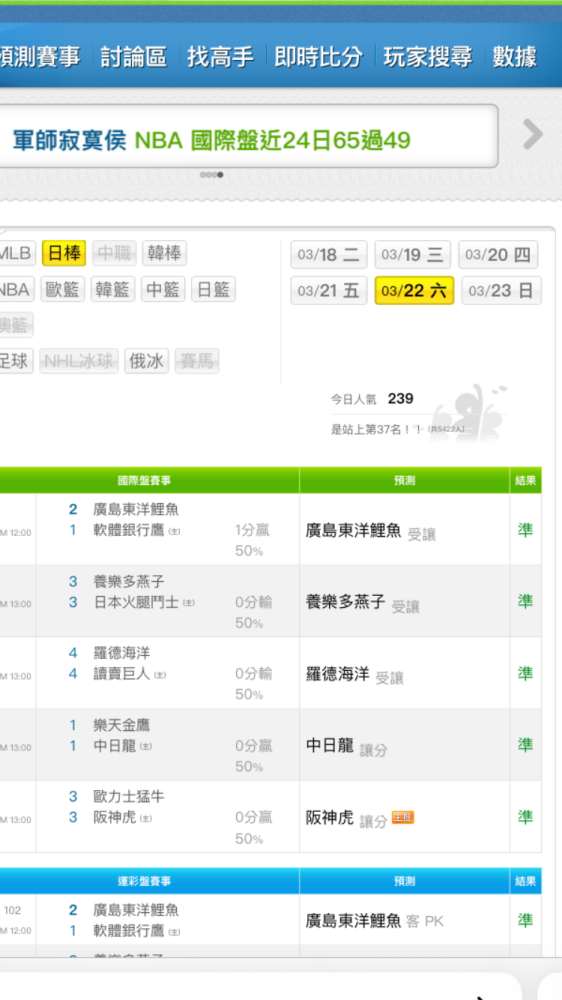Advance banner with right chevron arrow
This screenshot has width=562, height=1000.
[x=533, y=135]
